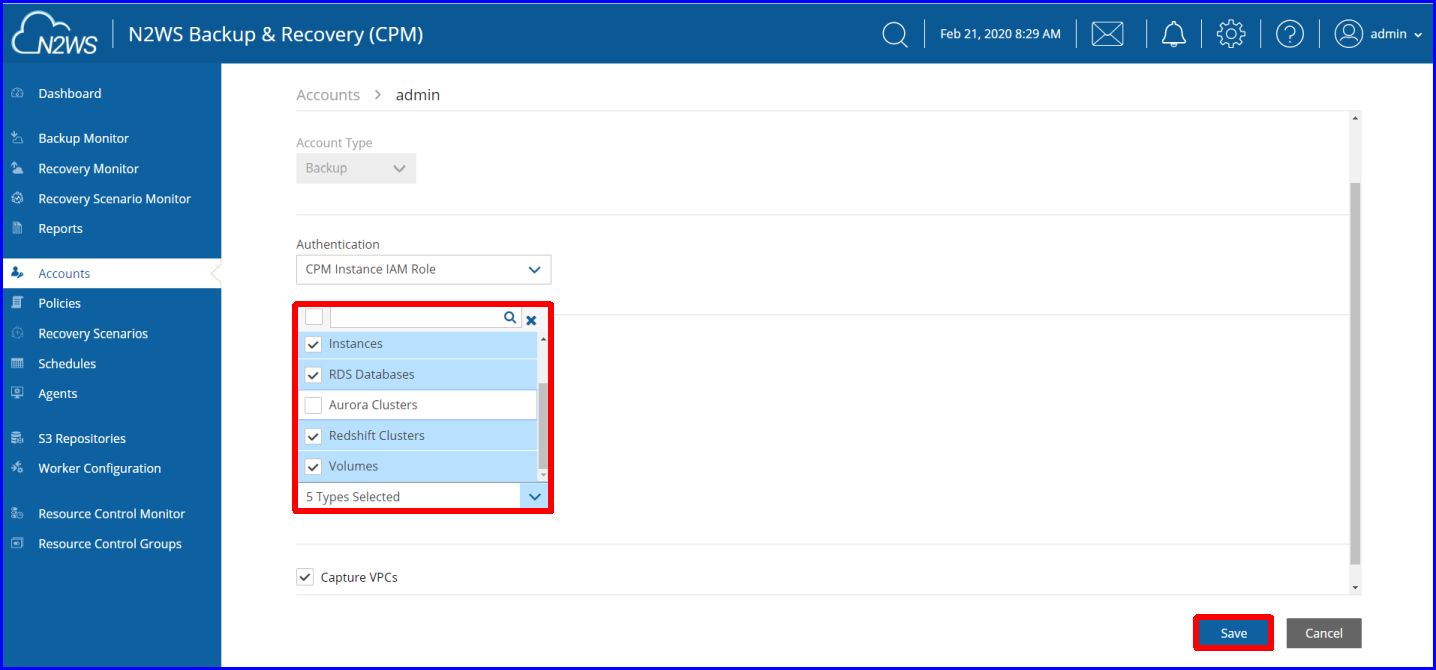
Task: Click the date Feb 21, 2020 8:29 AM
Action: pos(1000,34)
